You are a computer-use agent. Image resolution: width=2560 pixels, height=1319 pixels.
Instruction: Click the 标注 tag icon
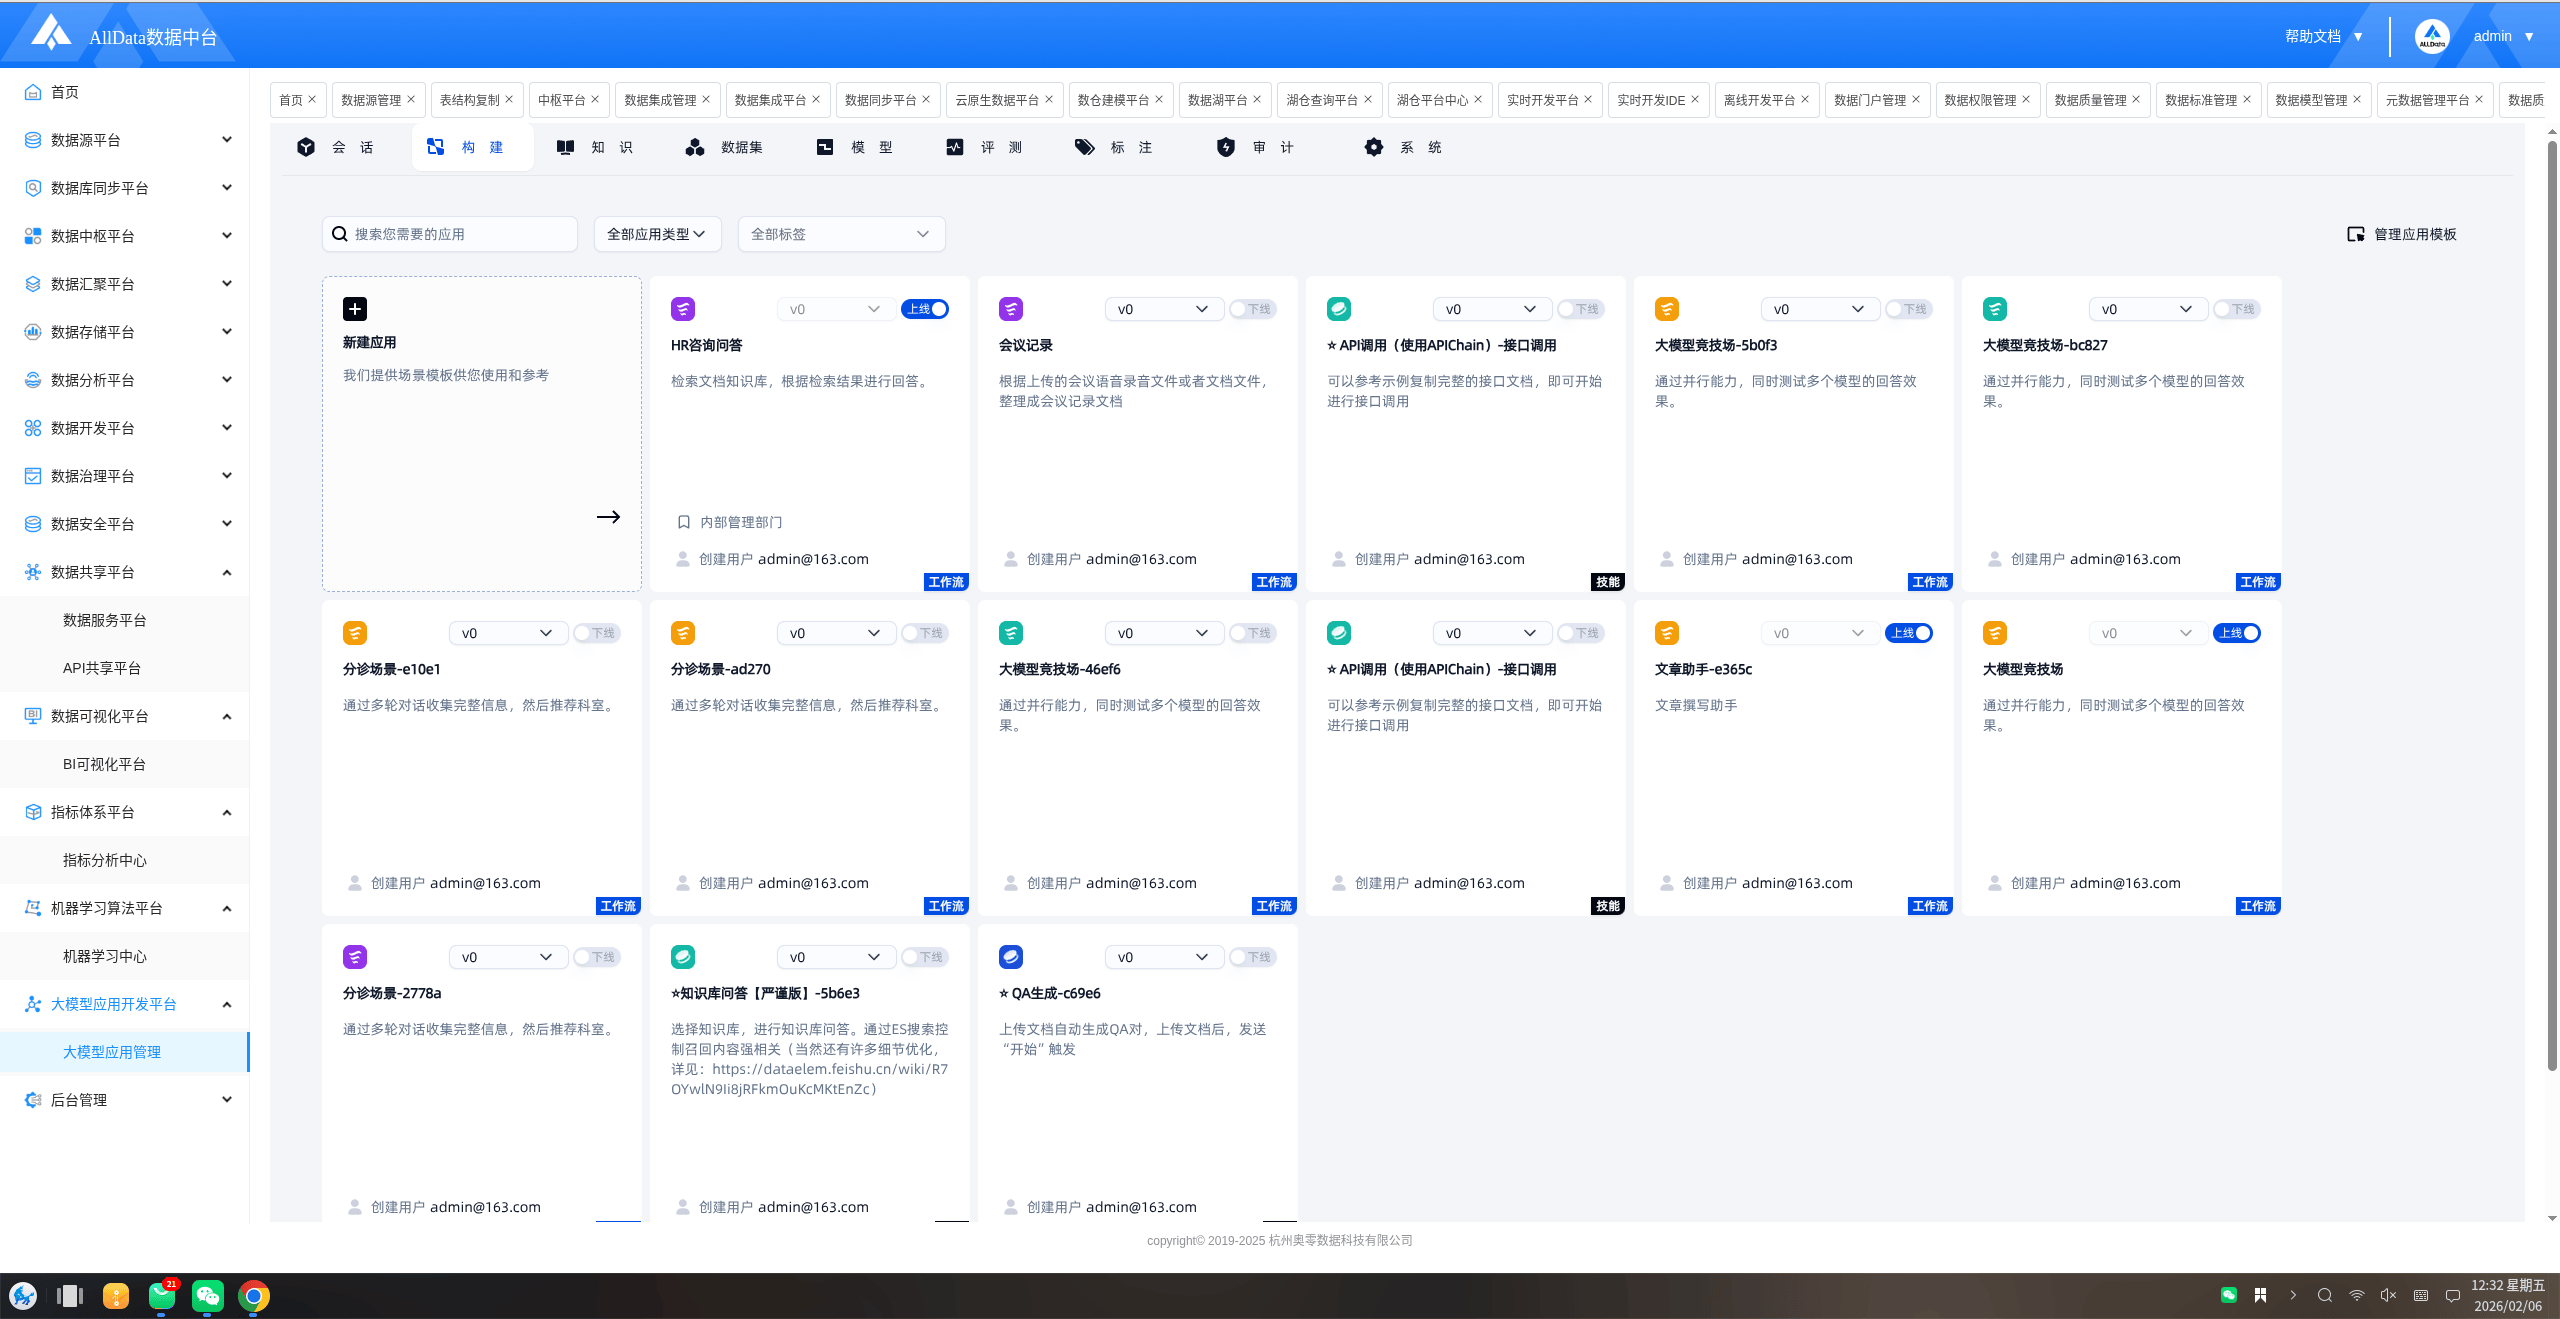(x=1084, y=147)
